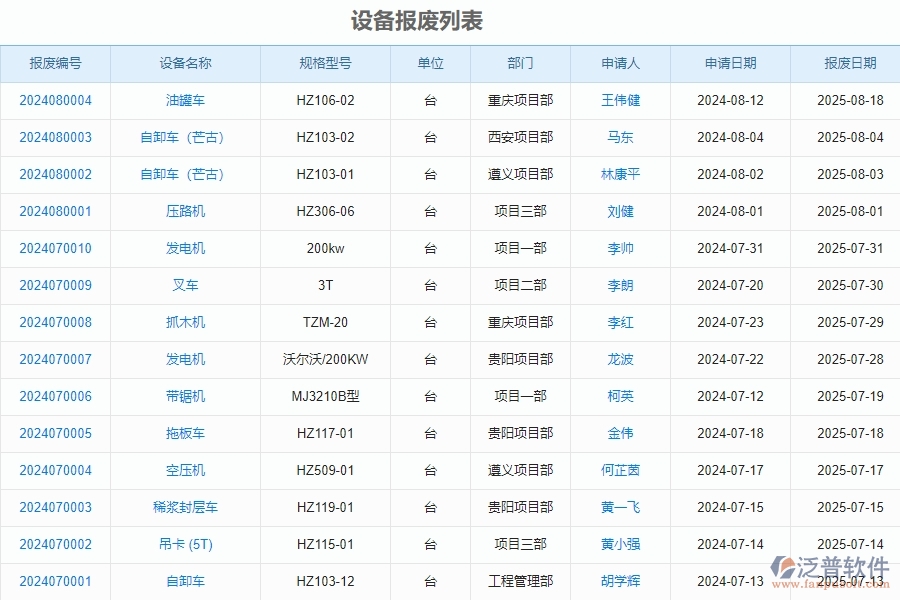Viewport: 900px width, 600px height.
Task: Click the 报废日期 column header
Action: pos(846,63)
